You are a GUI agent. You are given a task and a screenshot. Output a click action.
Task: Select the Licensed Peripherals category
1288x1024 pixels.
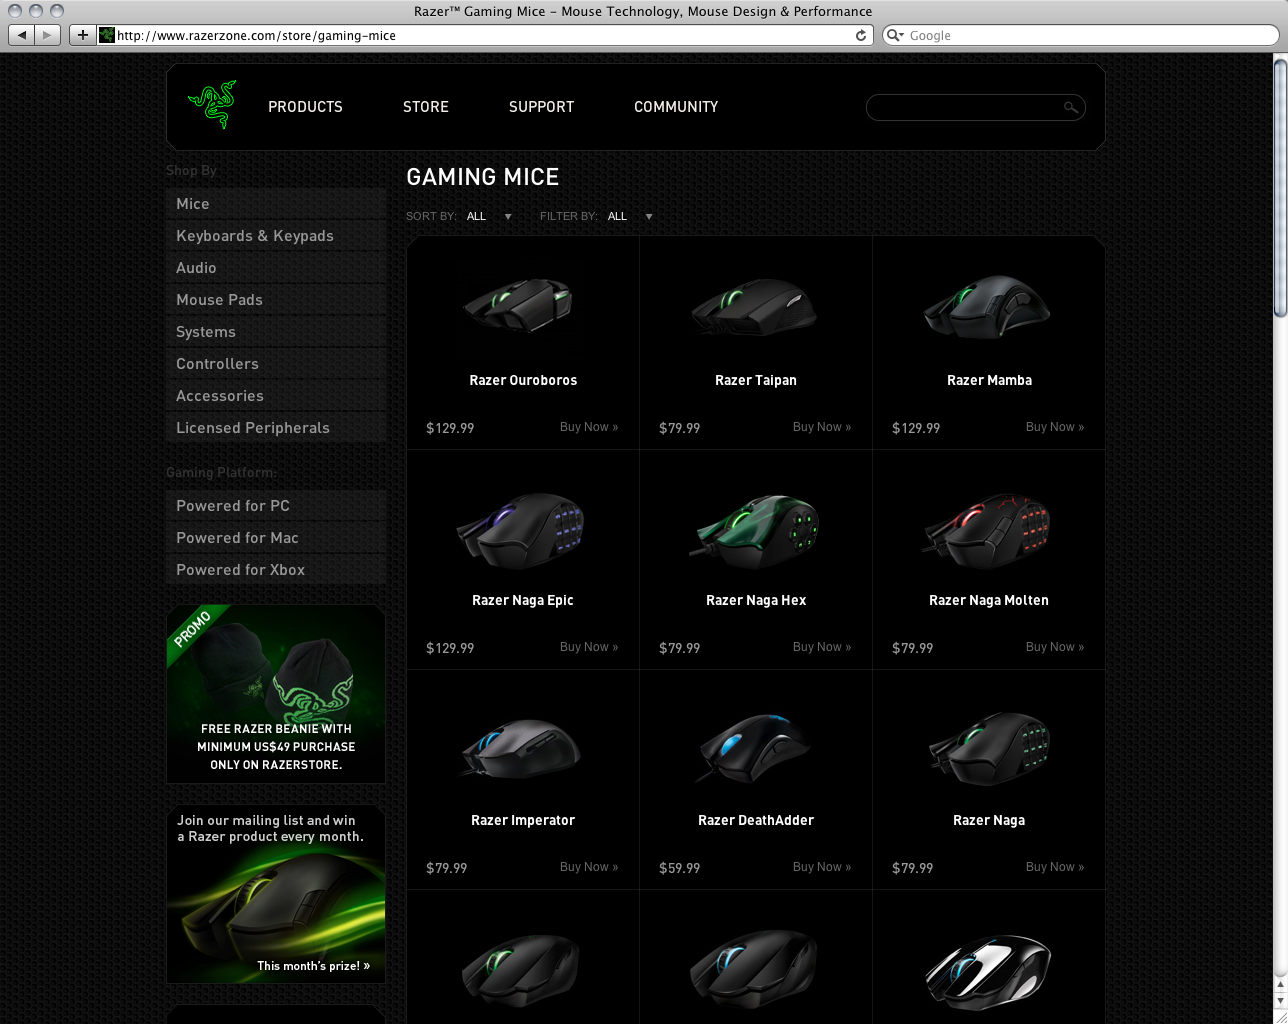pyautogui.click(x=276, y=428)
